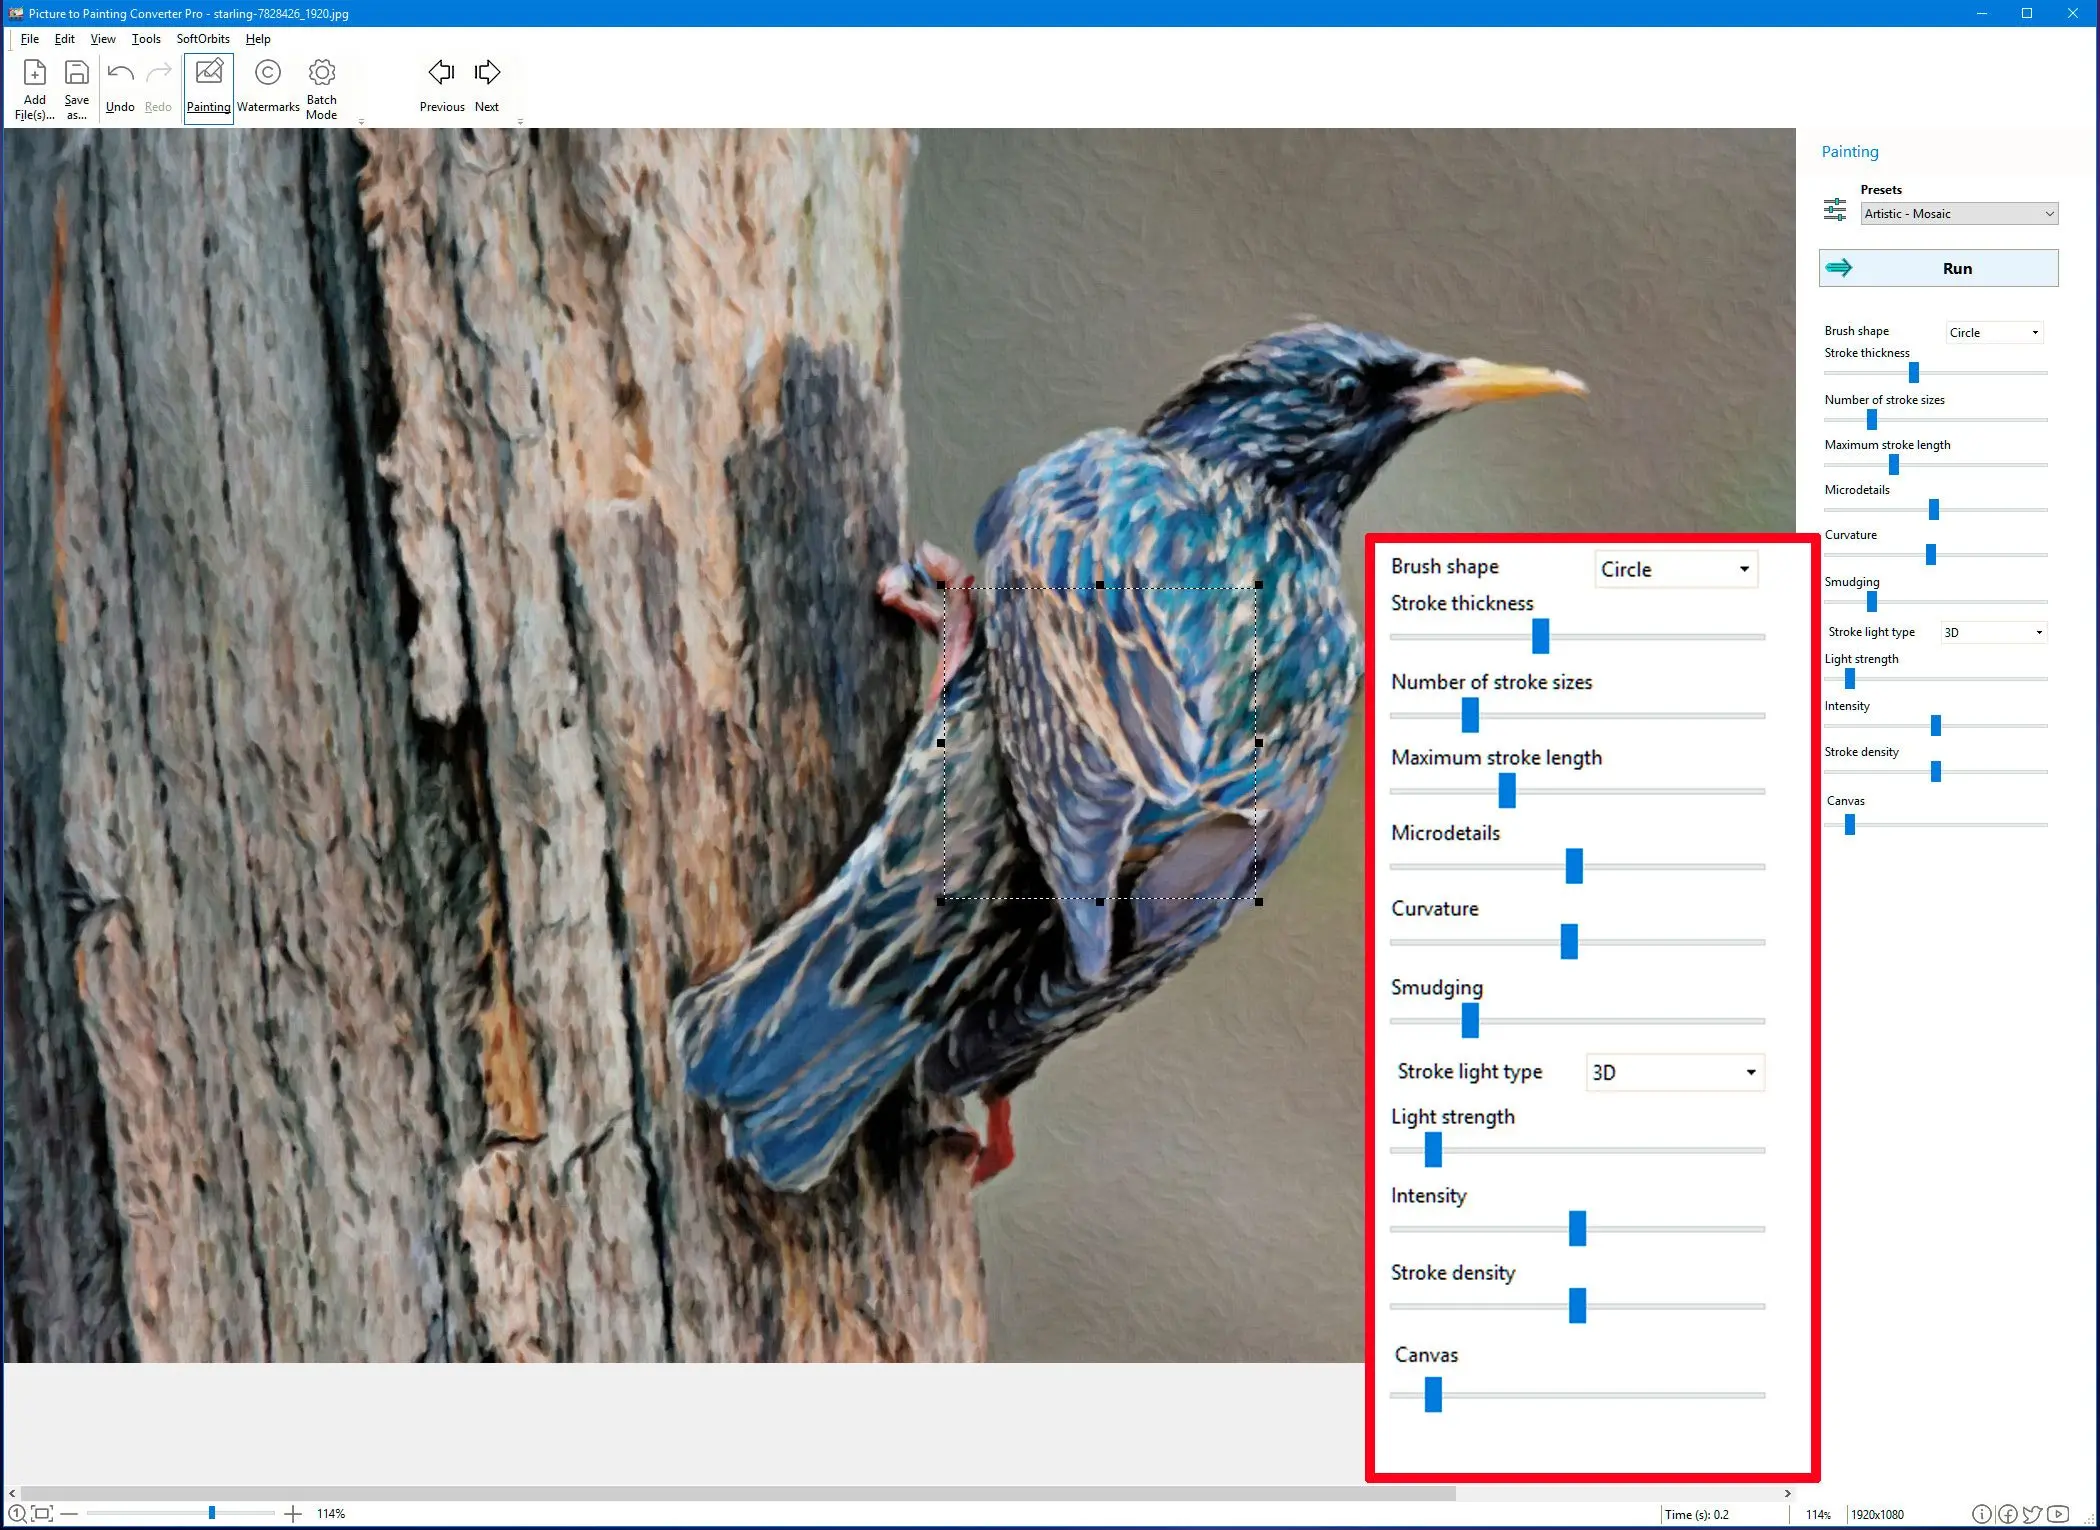
Task: Click the Painting tool icon in toolbar
Action: [207, 86]
